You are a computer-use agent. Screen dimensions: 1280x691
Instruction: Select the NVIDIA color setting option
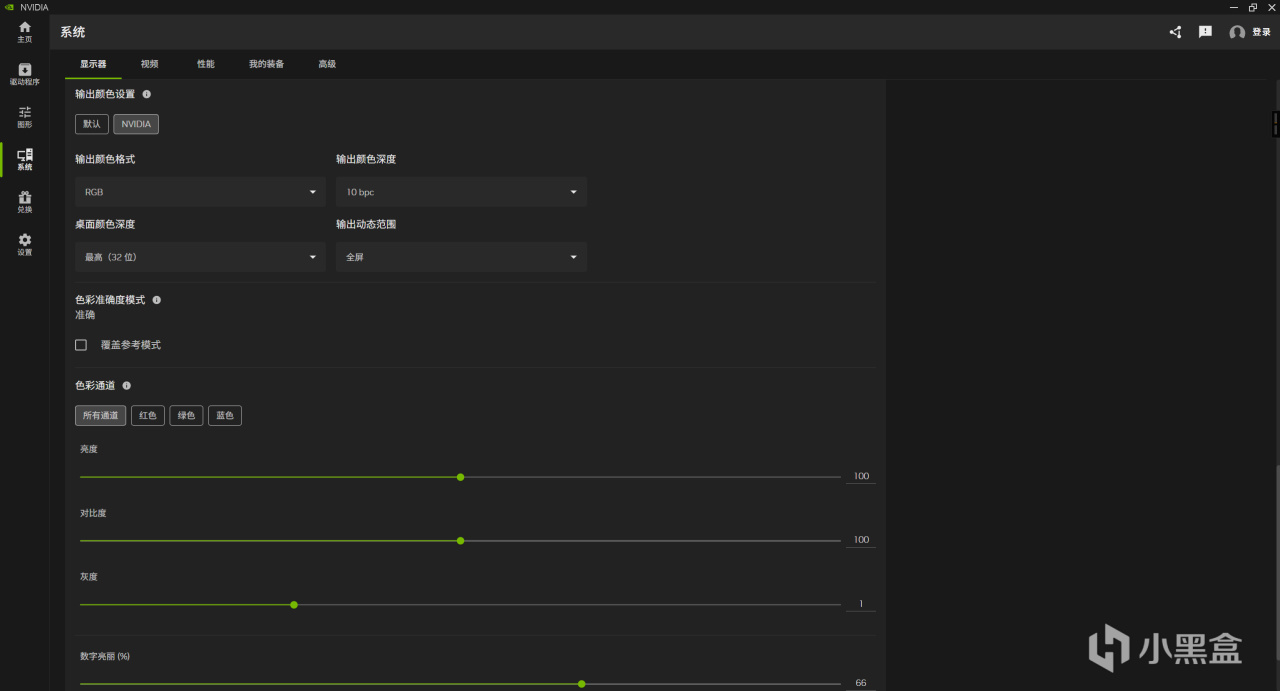pos(136,124)
